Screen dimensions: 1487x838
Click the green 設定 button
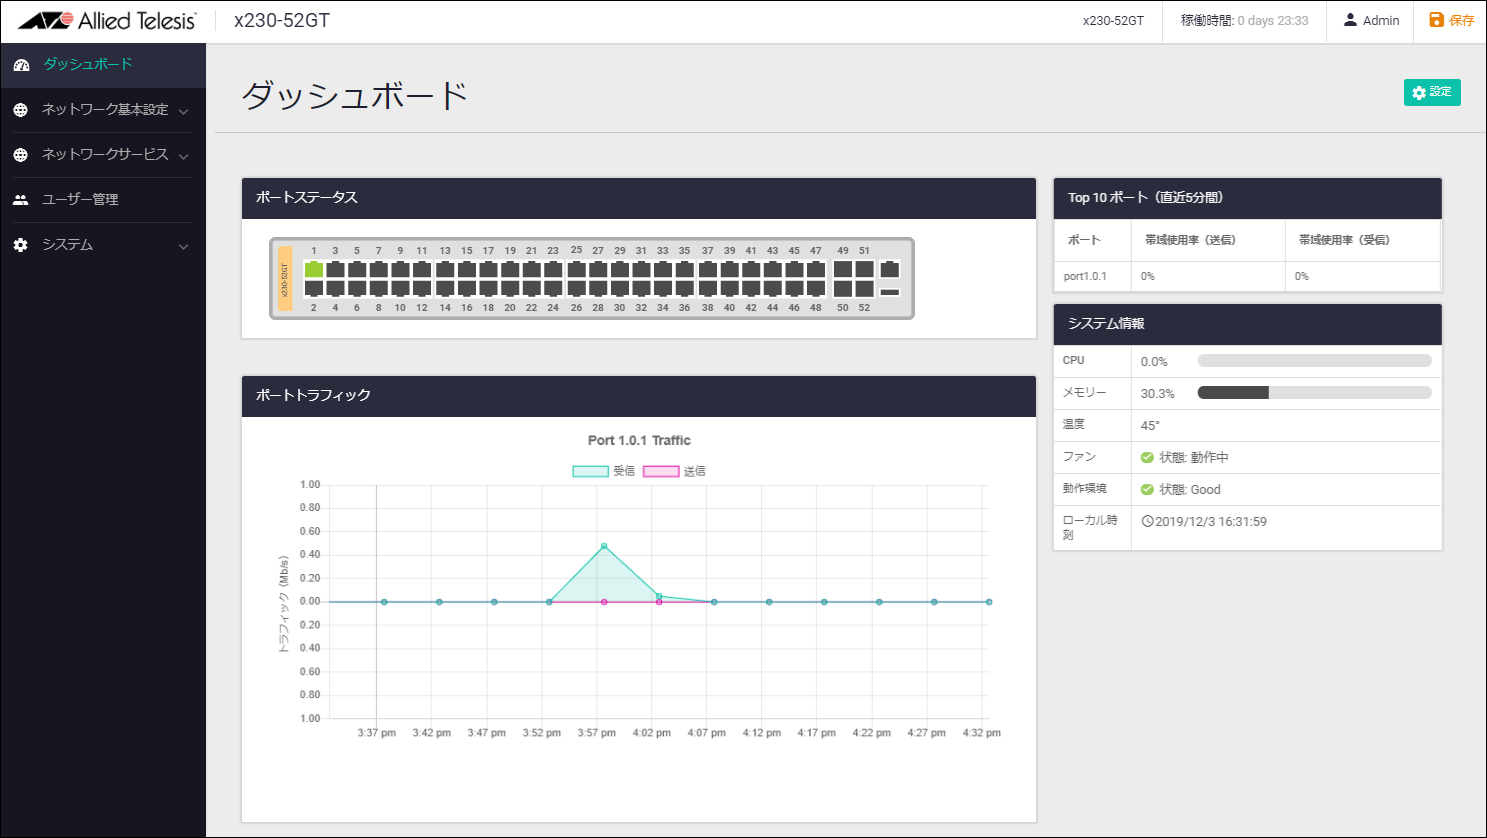click(1431, 92)
